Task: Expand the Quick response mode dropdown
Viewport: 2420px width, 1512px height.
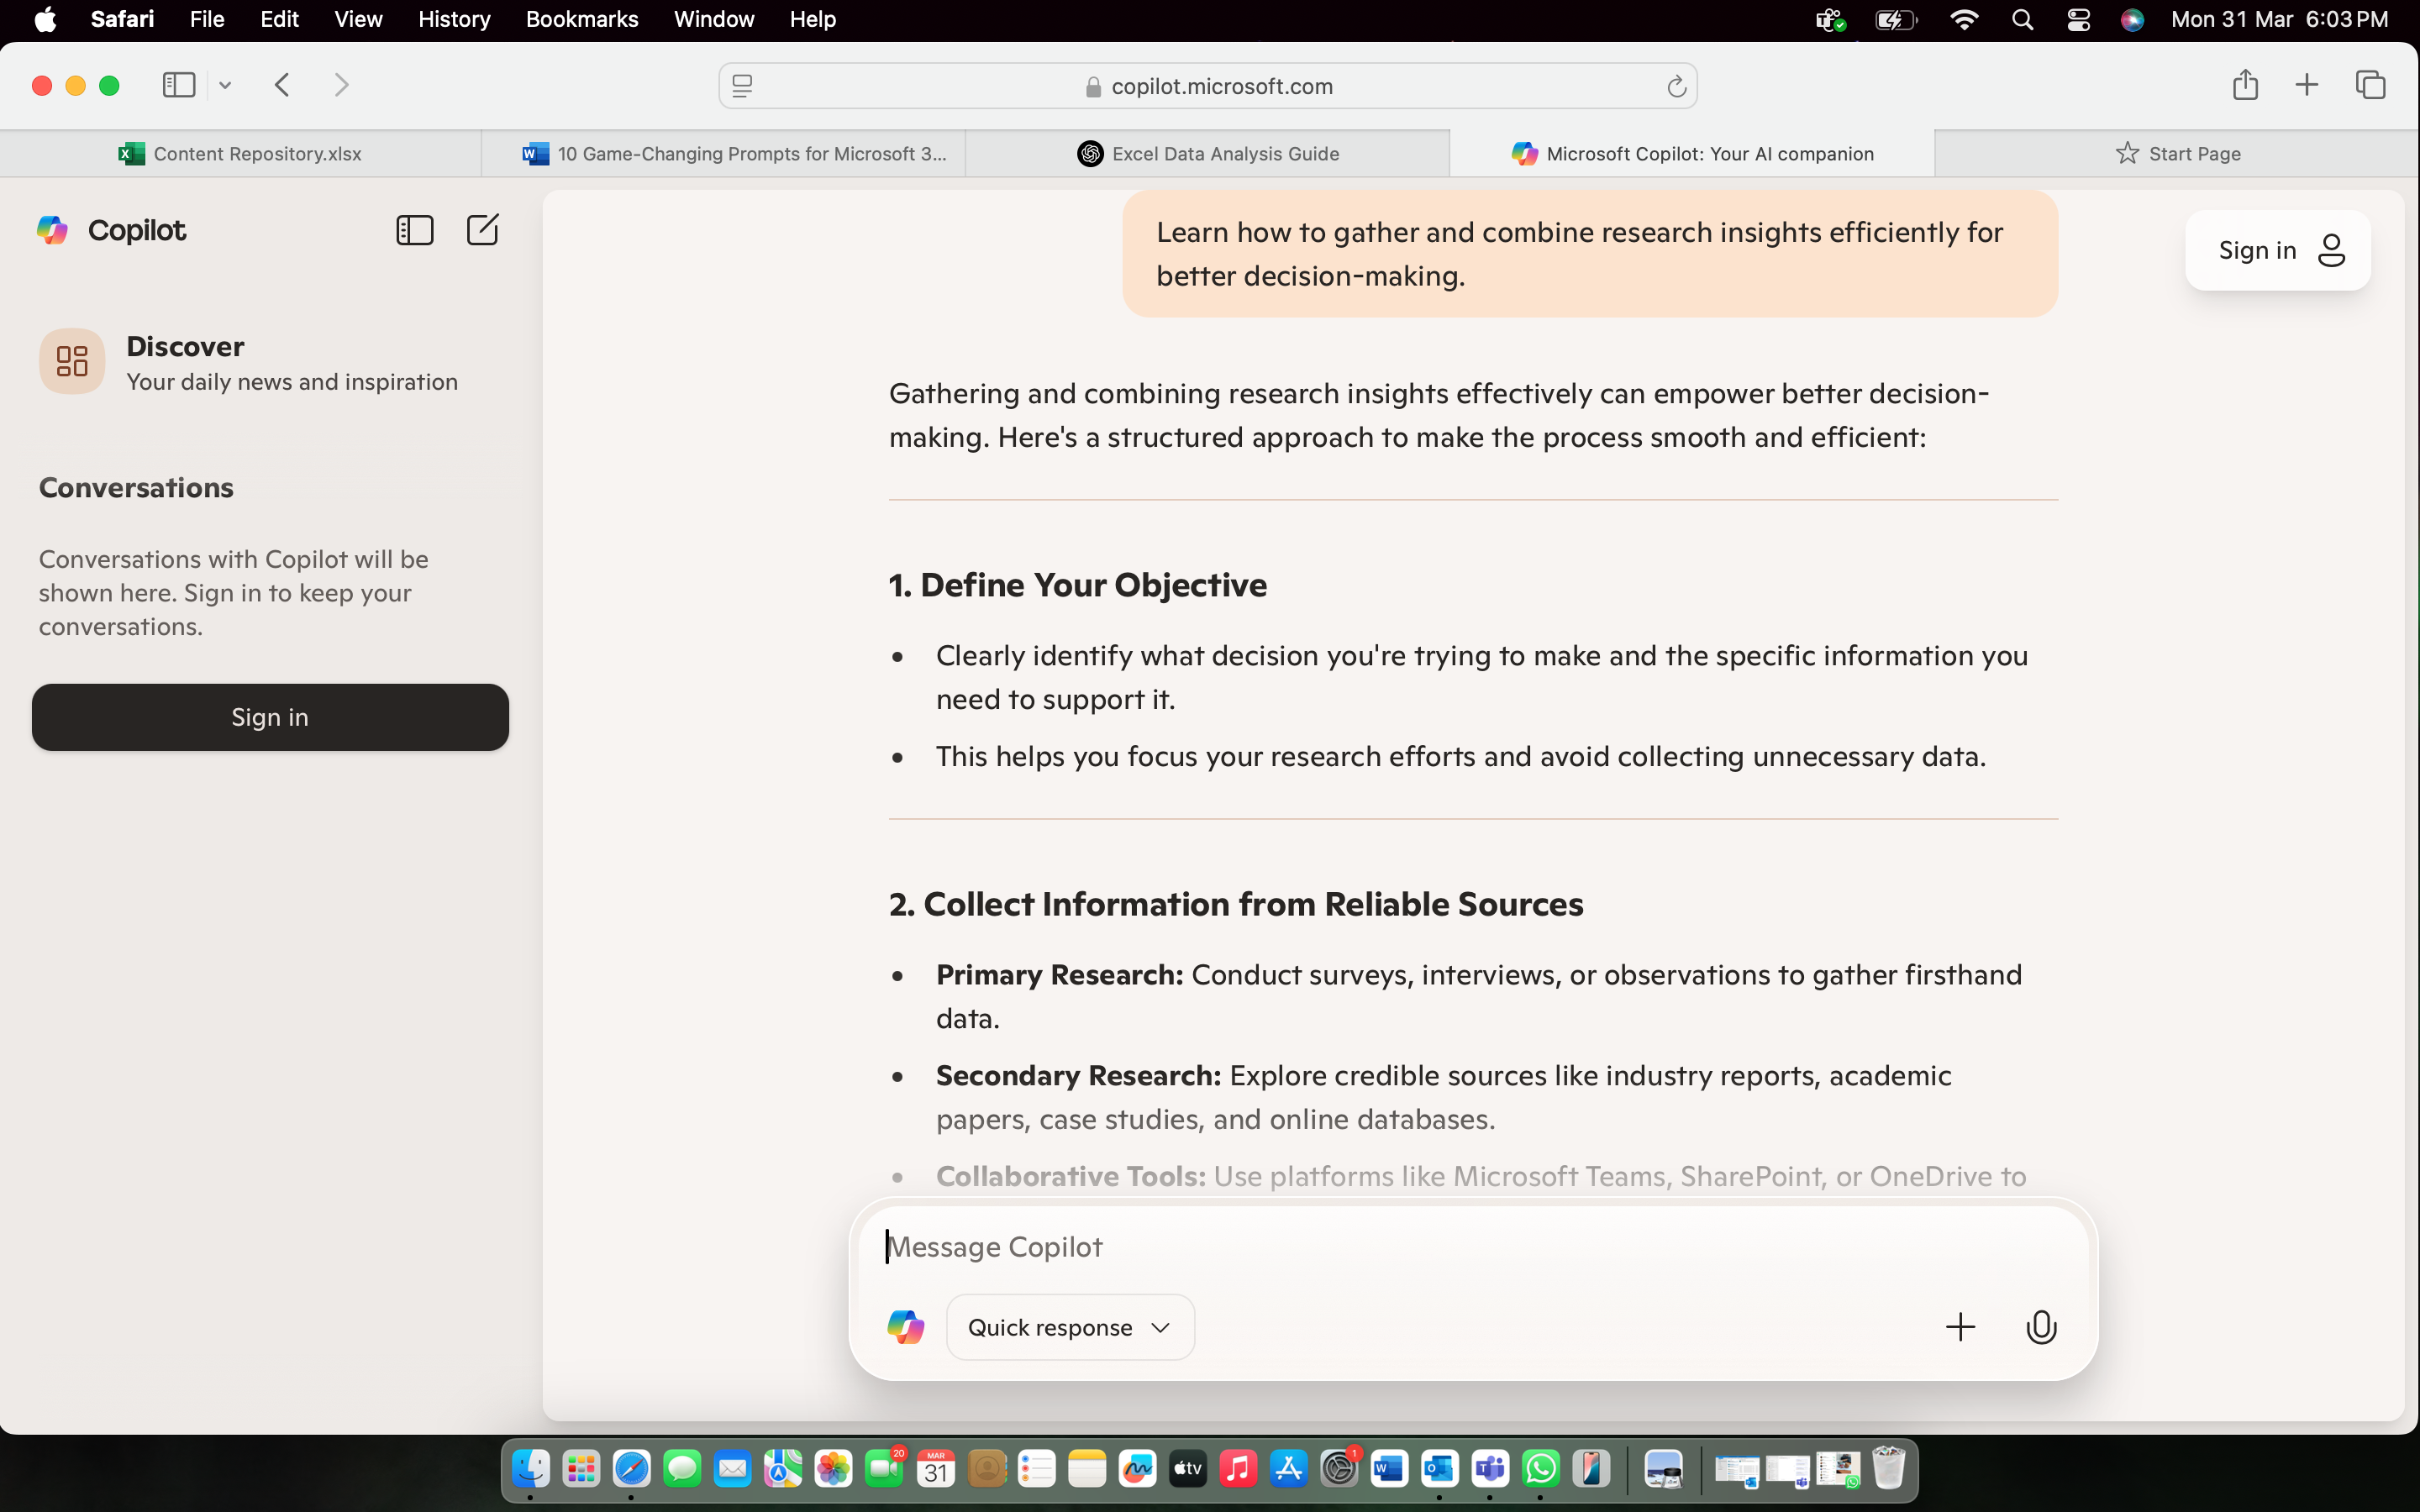Action: 1070,1327
